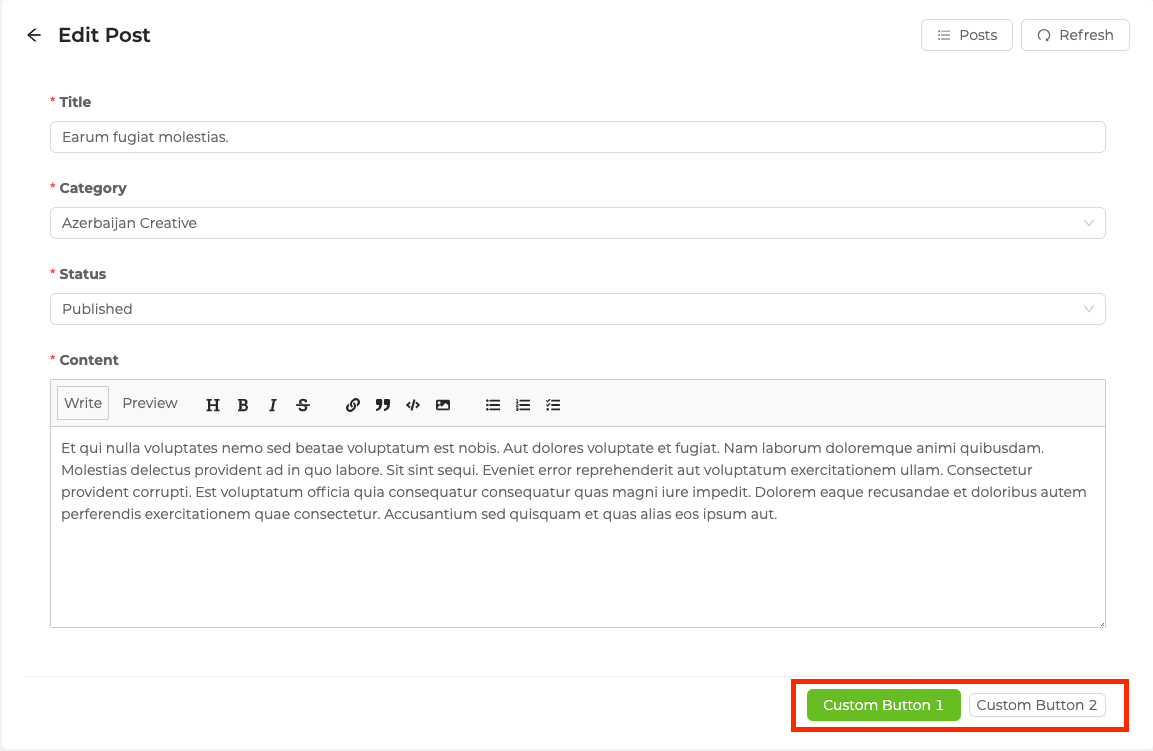The image size is (1153, 751).
Task: Insert a code snippet
Action: click(412, 404)
